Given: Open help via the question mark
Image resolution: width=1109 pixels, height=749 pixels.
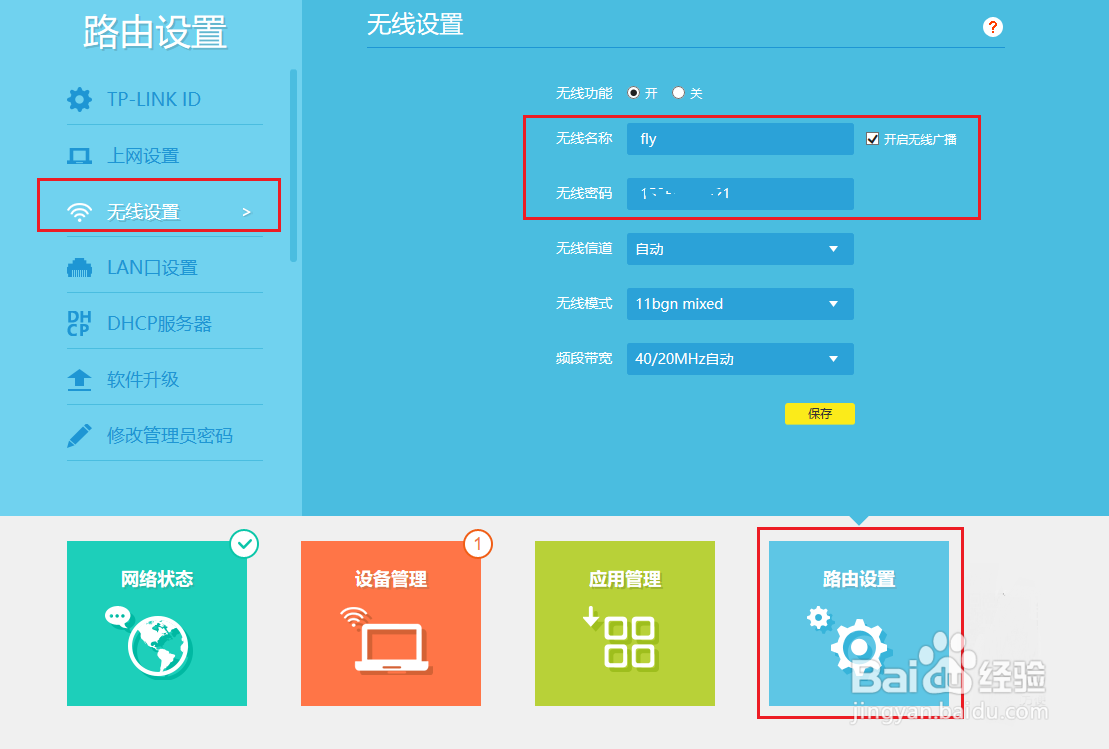Looking at the screenshot, I should pyautogui.click(x=992, y=27).
